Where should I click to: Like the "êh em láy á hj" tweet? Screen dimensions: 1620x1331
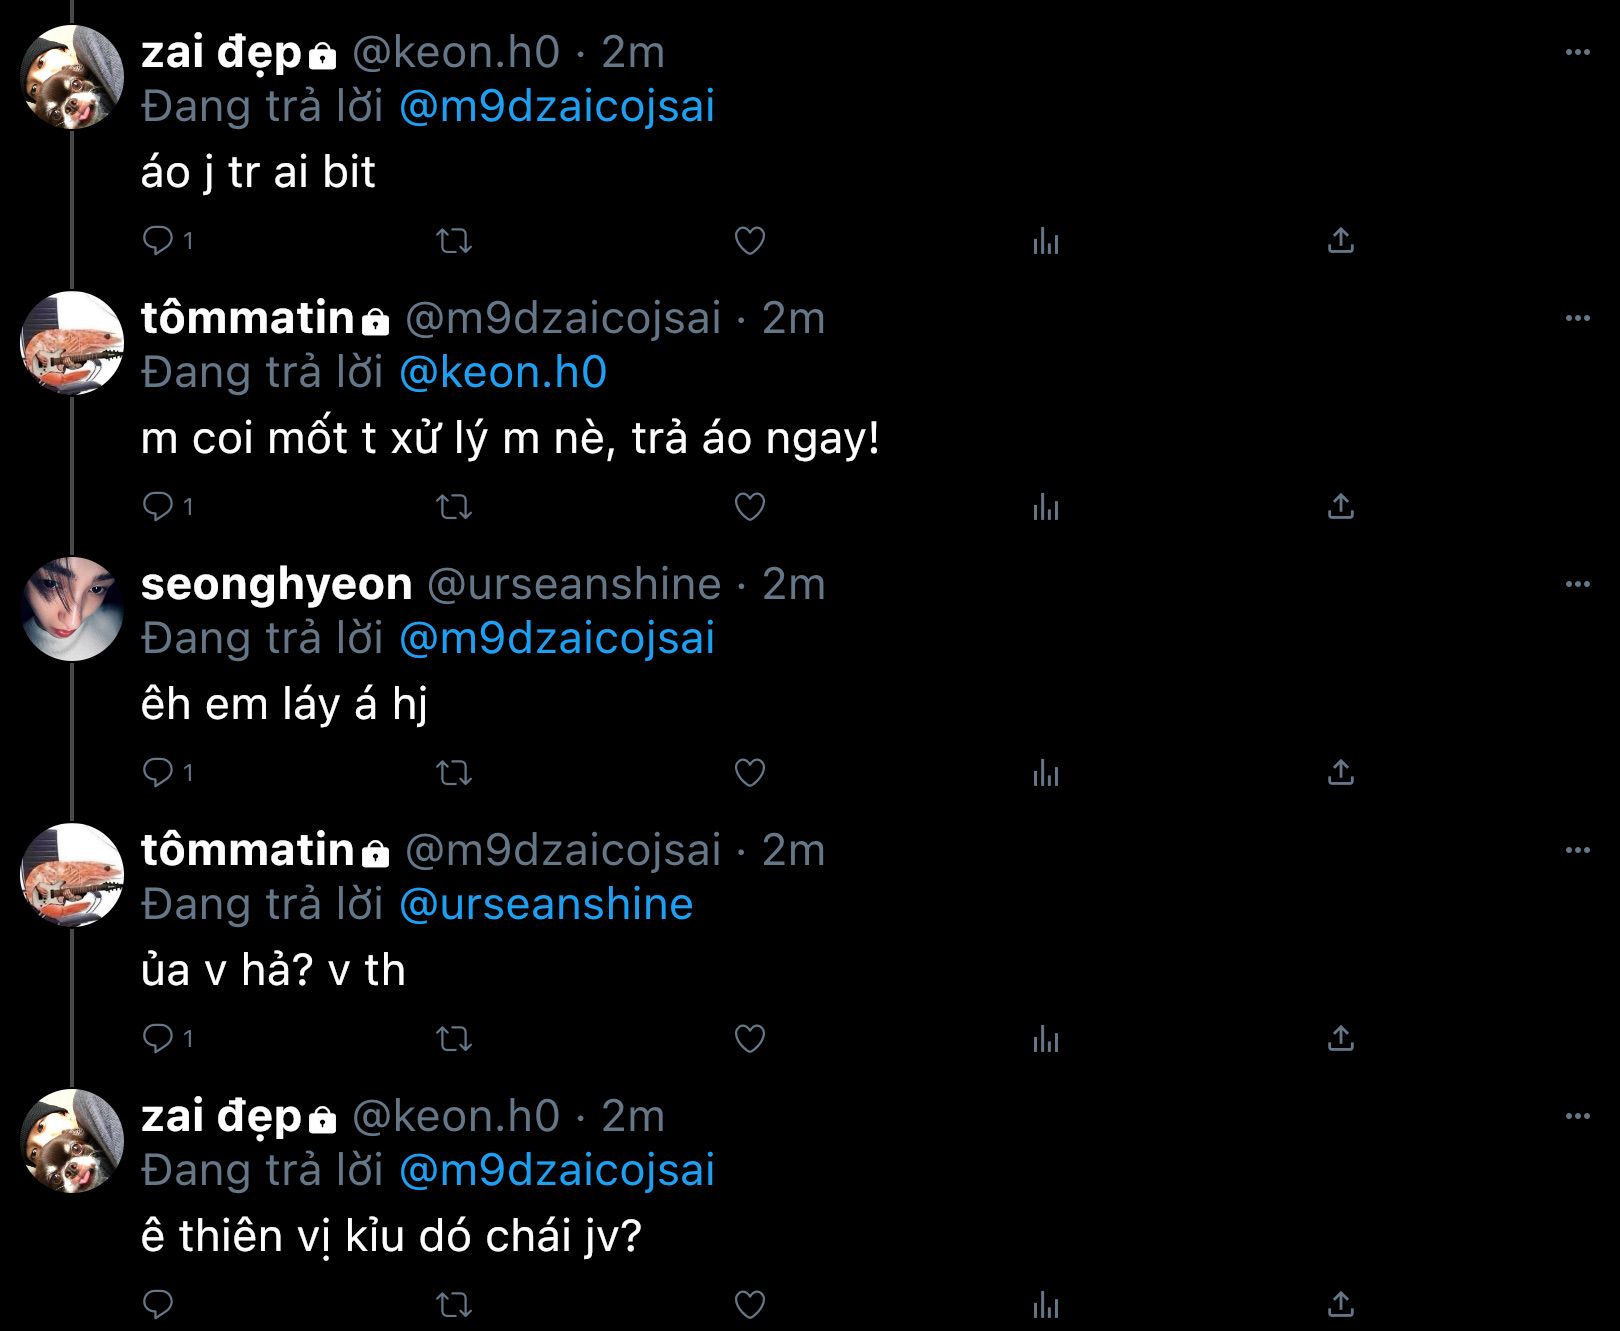point(750,773)
